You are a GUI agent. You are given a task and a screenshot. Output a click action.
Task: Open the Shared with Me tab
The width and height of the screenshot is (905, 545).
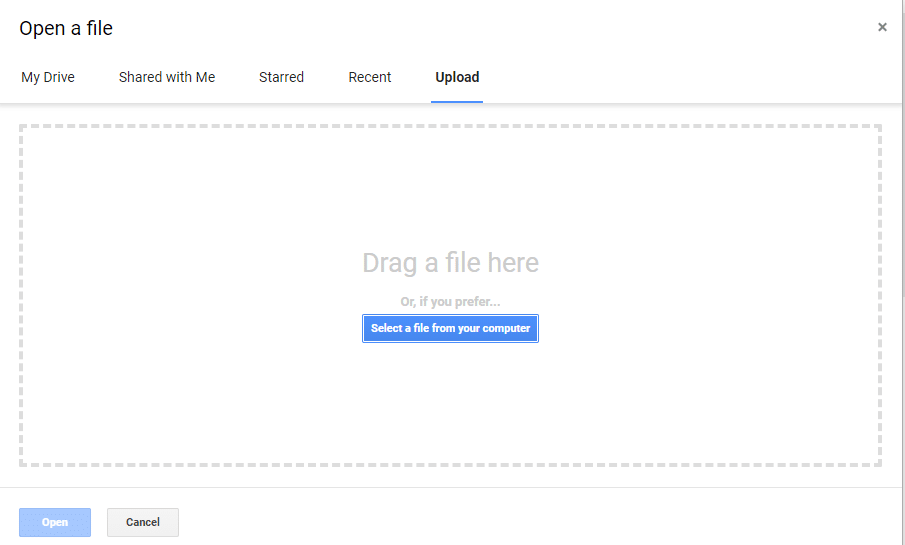click(167, 77)
